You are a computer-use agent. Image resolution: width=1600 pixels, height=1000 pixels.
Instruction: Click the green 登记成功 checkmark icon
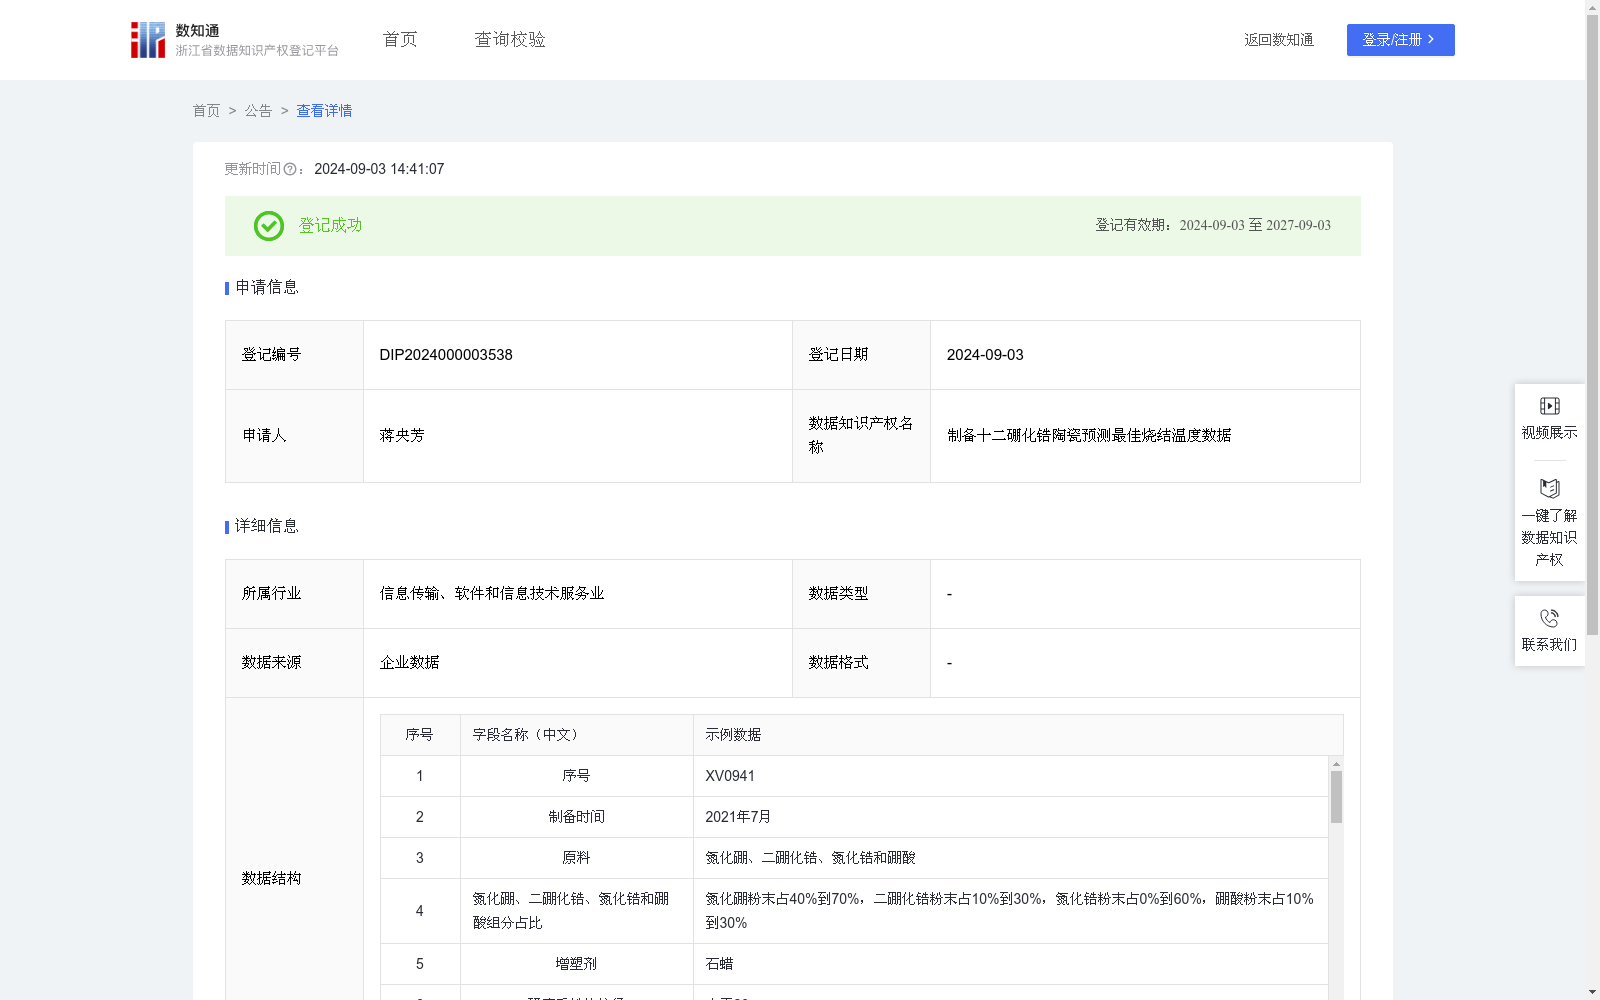click(268, 226)
